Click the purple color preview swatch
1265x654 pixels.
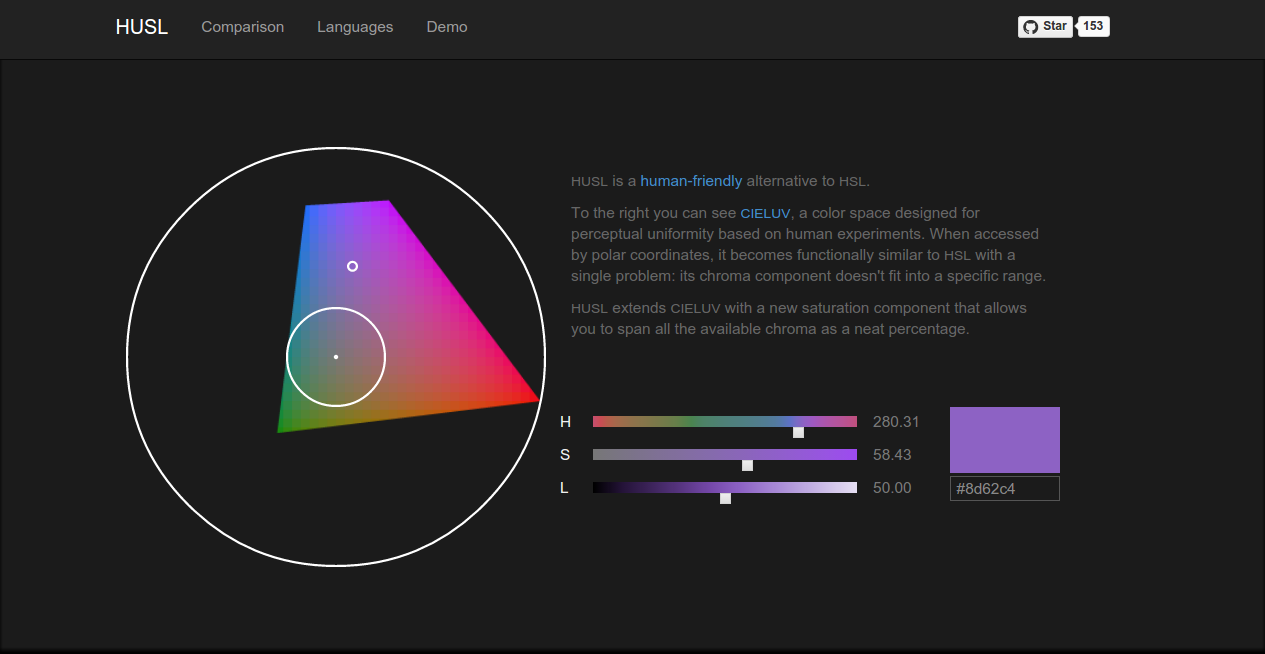tap(1004, 439)
